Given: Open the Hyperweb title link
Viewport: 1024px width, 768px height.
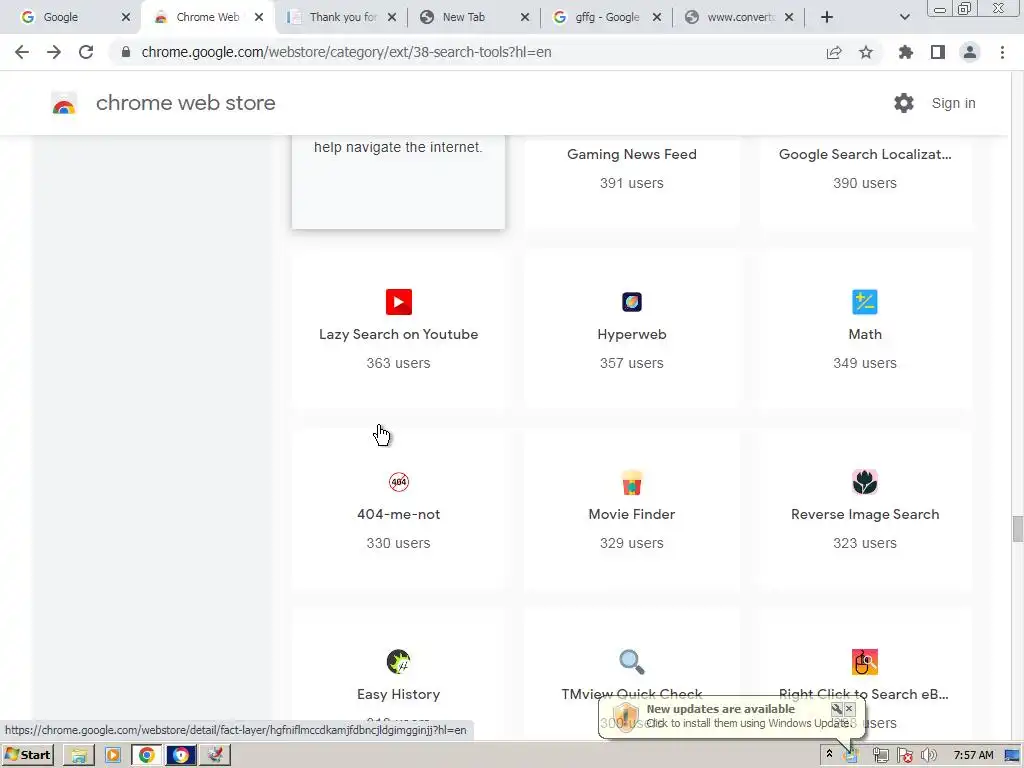Looking at the screenshot, I should [632, 334].
